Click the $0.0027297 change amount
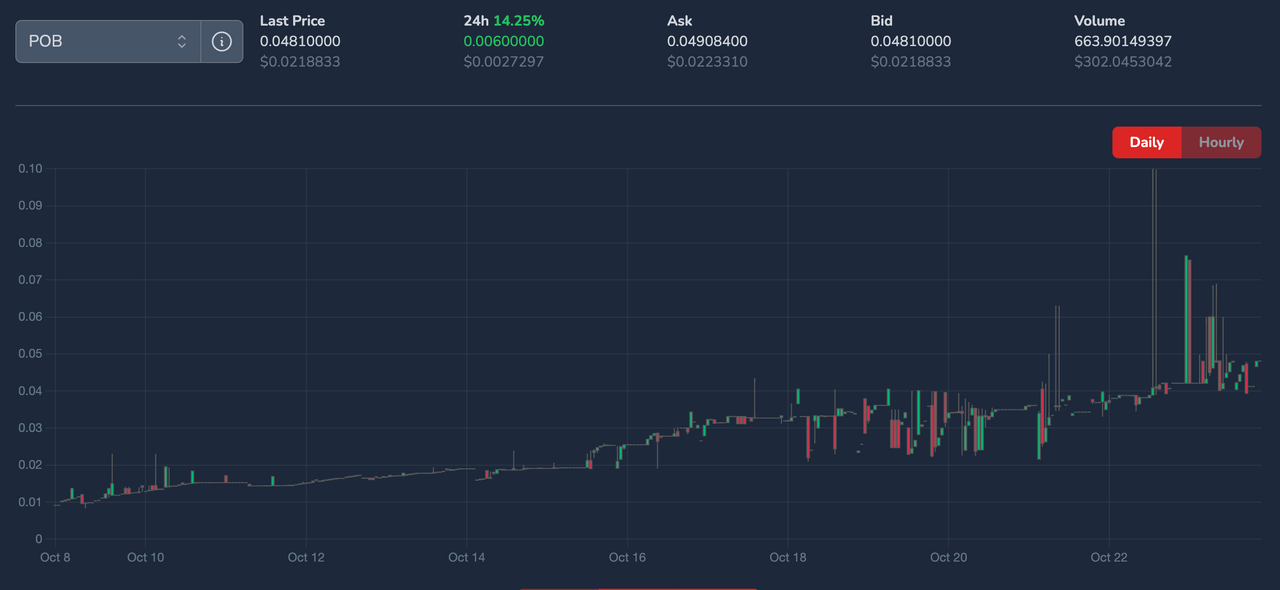This screenshot has width=1280, height=590. [504, 62]
